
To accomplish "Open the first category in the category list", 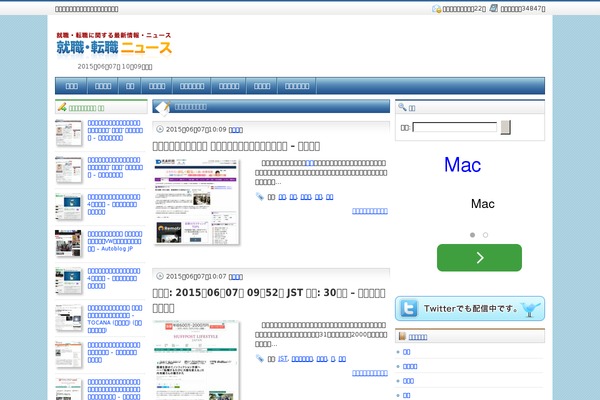I will (x=406, y=352).
